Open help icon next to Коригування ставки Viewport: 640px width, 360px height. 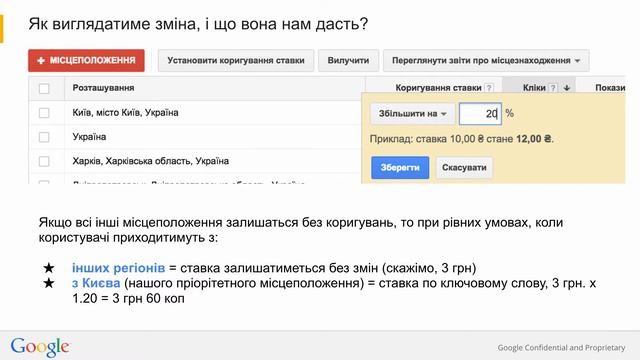(489, 88)
